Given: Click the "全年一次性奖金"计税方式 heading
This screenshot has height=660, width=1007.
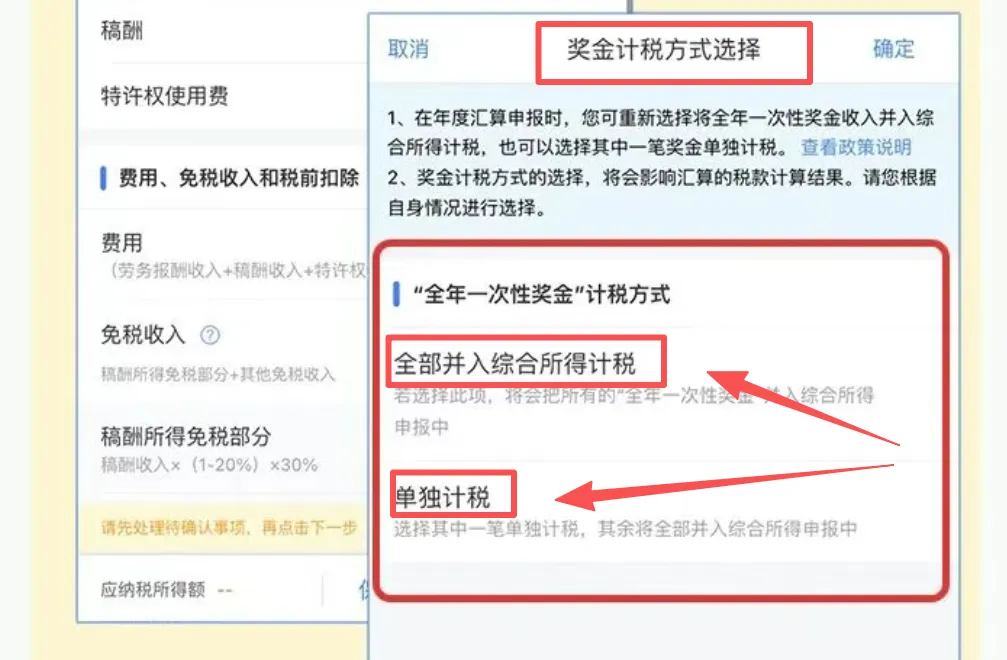Looking at the screenshot, I should coord(541,295).
